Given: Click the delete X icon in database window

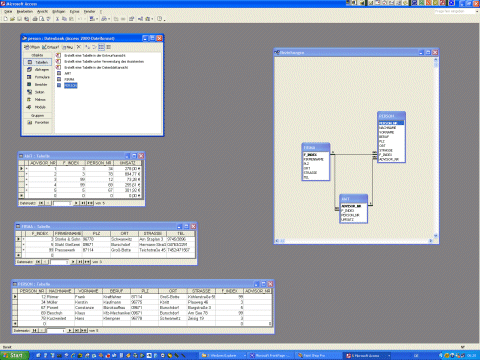Looking at the screenshot, I should pyautogui.click(x=79, y=47).
